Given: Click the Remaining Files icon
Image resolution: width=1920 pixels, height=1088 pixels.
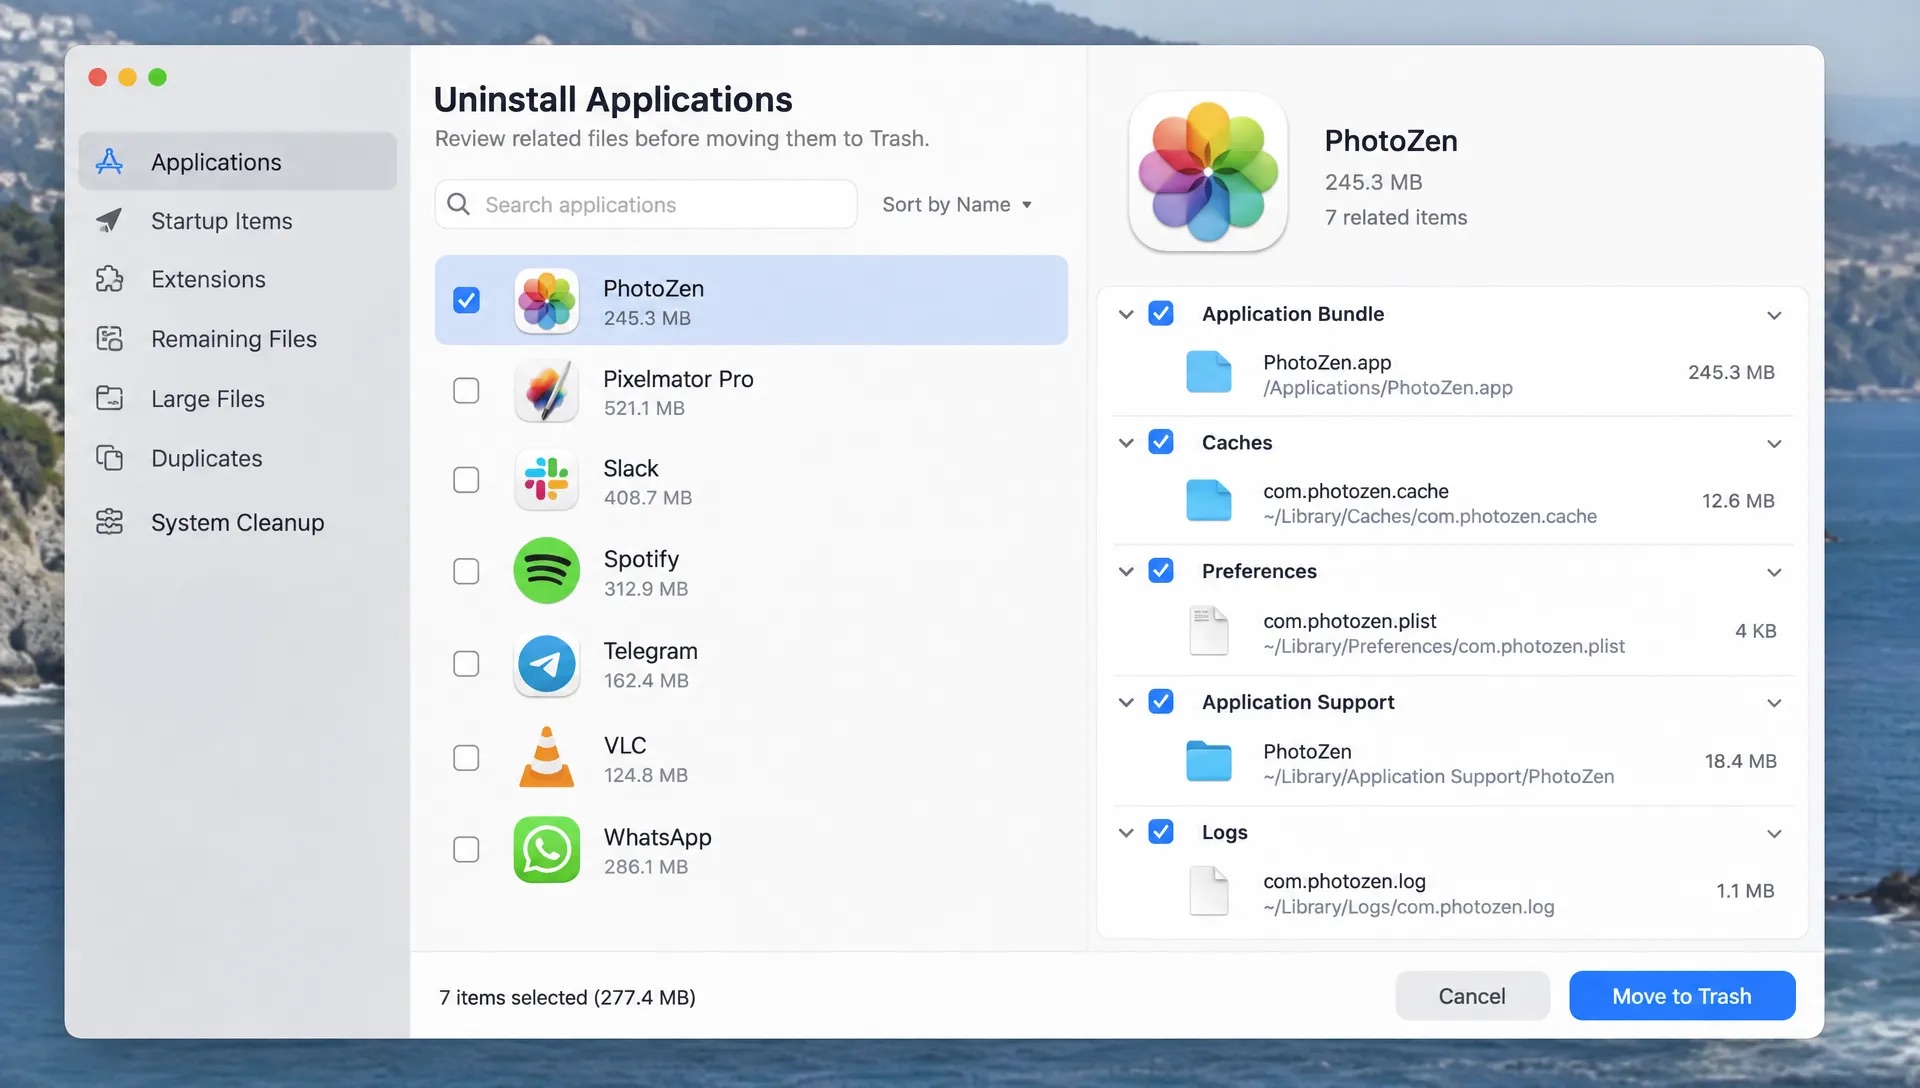Looking at the screenshot, I should point(109,339).
